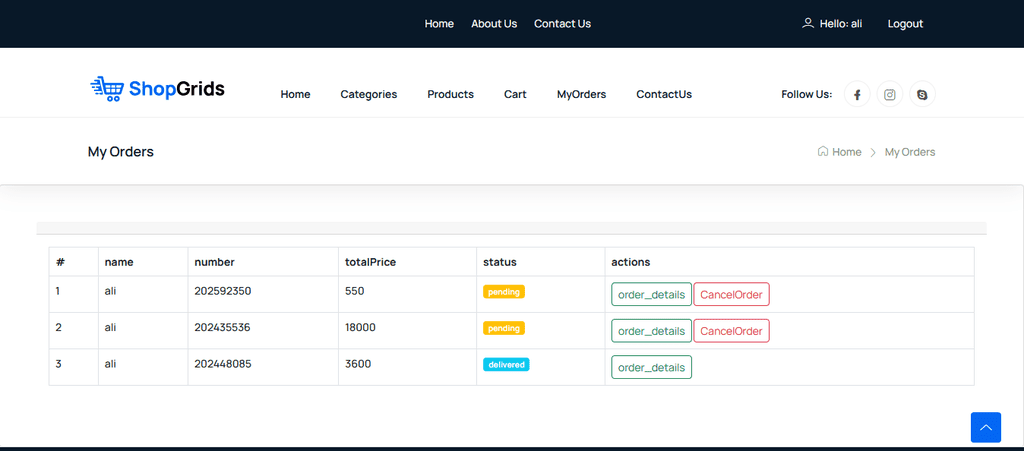
Task: View order_details for order 202592350
Action: 651,294
